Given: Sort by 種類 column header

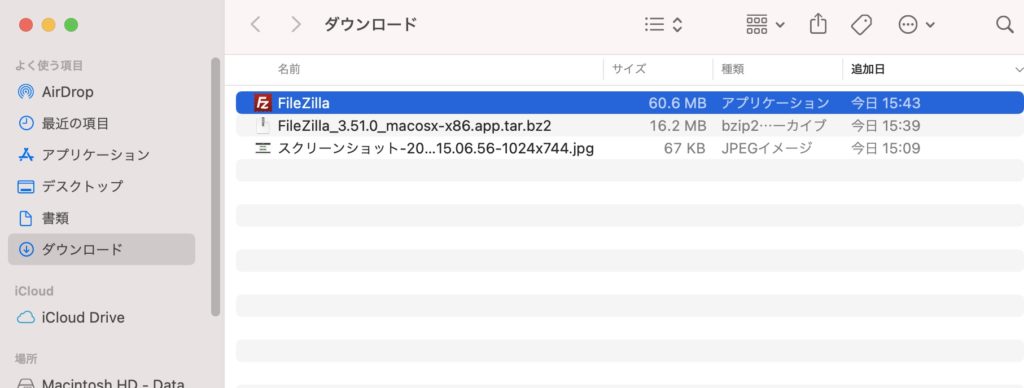Looking at the screenshot, I should 732,69.
